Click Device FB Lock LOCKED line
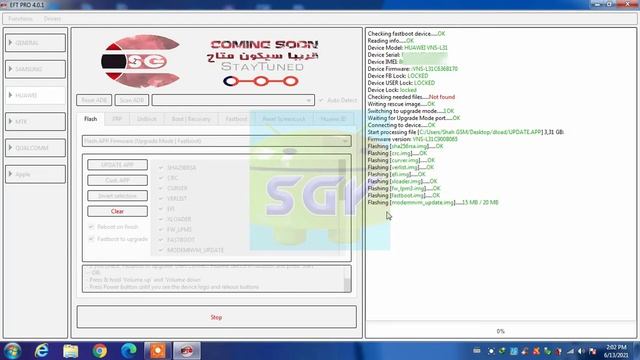 [398, 76]
